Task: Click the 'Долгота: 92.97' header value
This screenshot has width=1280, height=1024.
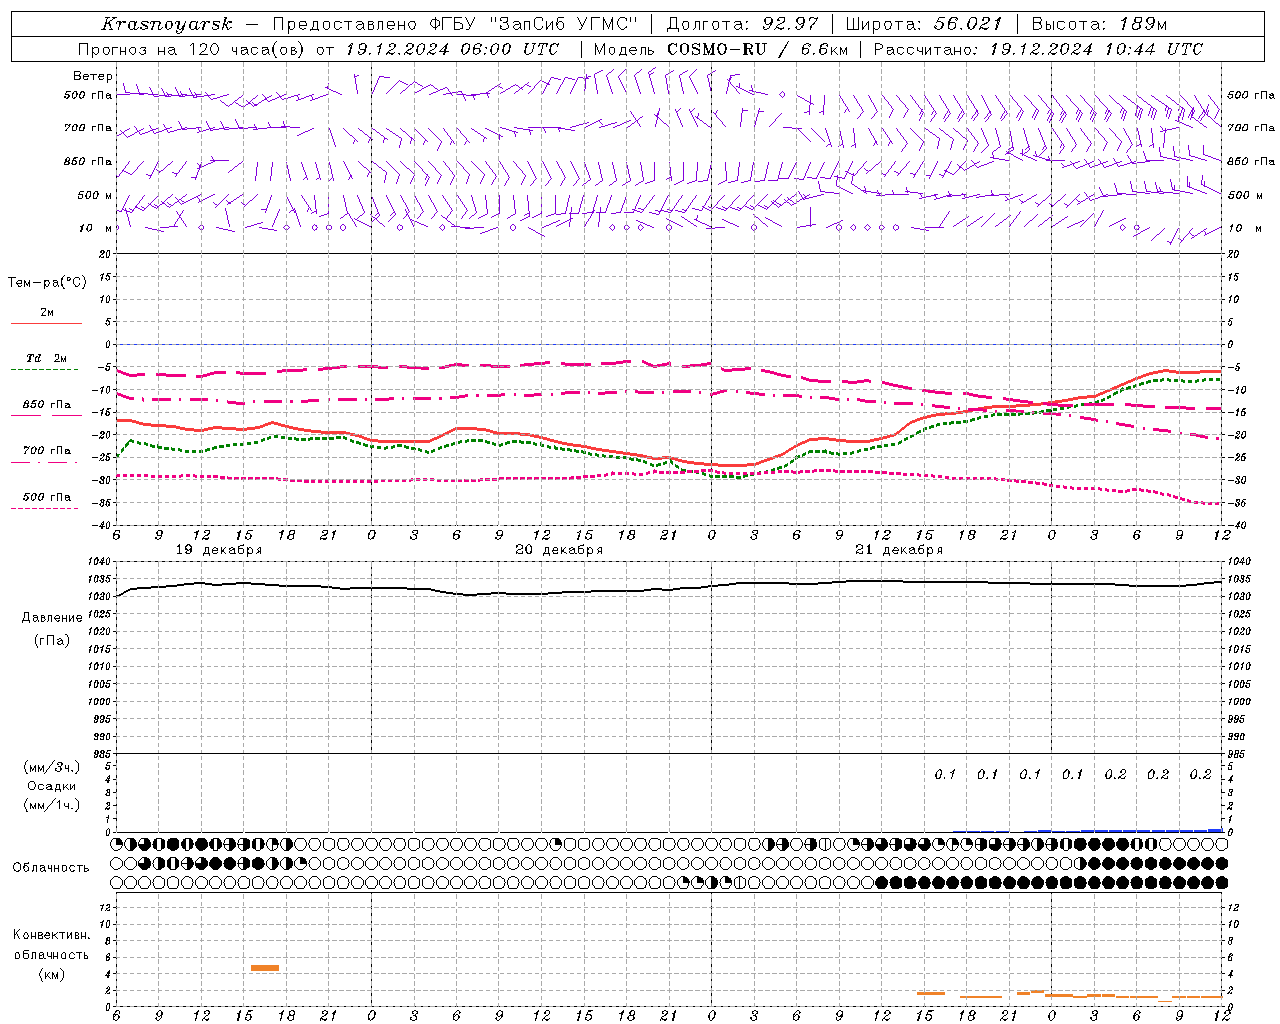Action: pyautogui.click(x=742, y=24)
